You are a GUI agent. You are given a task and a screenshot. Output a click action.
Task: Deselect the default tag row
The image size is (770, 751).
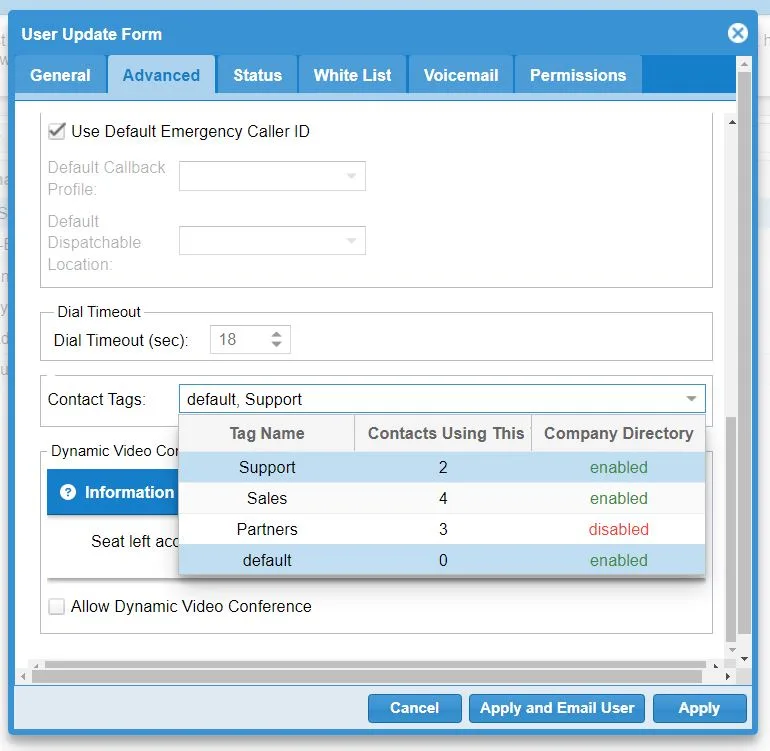coord(442,560)
